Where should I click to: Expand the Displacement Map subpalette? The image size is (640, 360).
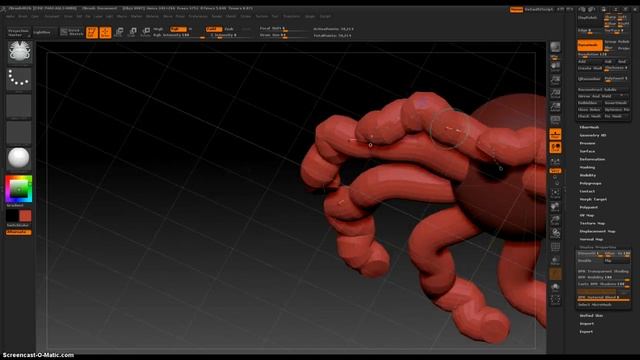pos(597,231)
